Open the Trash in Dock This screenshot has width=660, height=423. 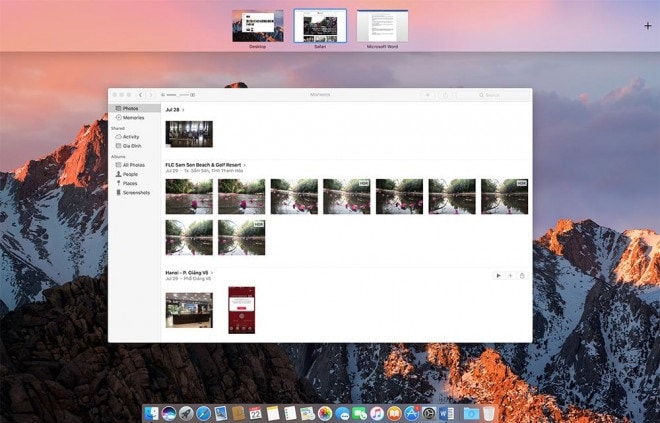click(488, 414)
